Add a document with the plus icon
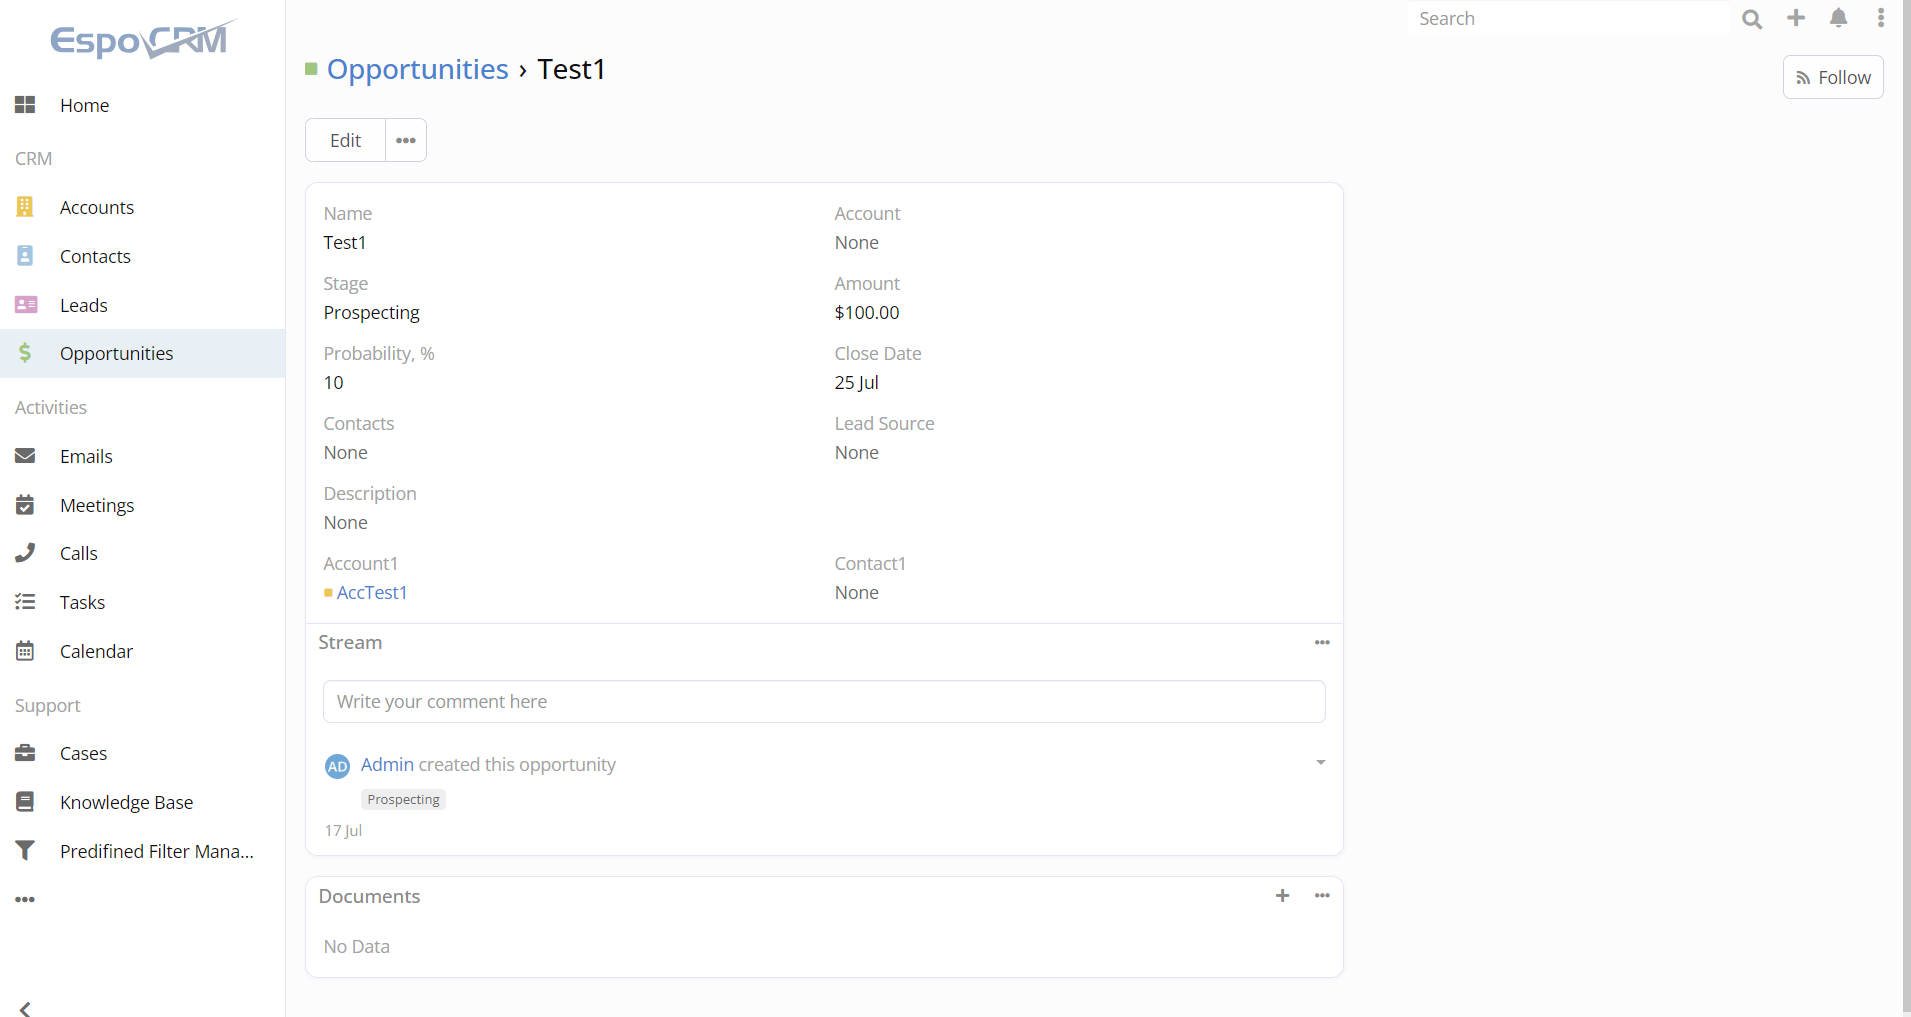 pyautogui.click(x=1282, y=896)
